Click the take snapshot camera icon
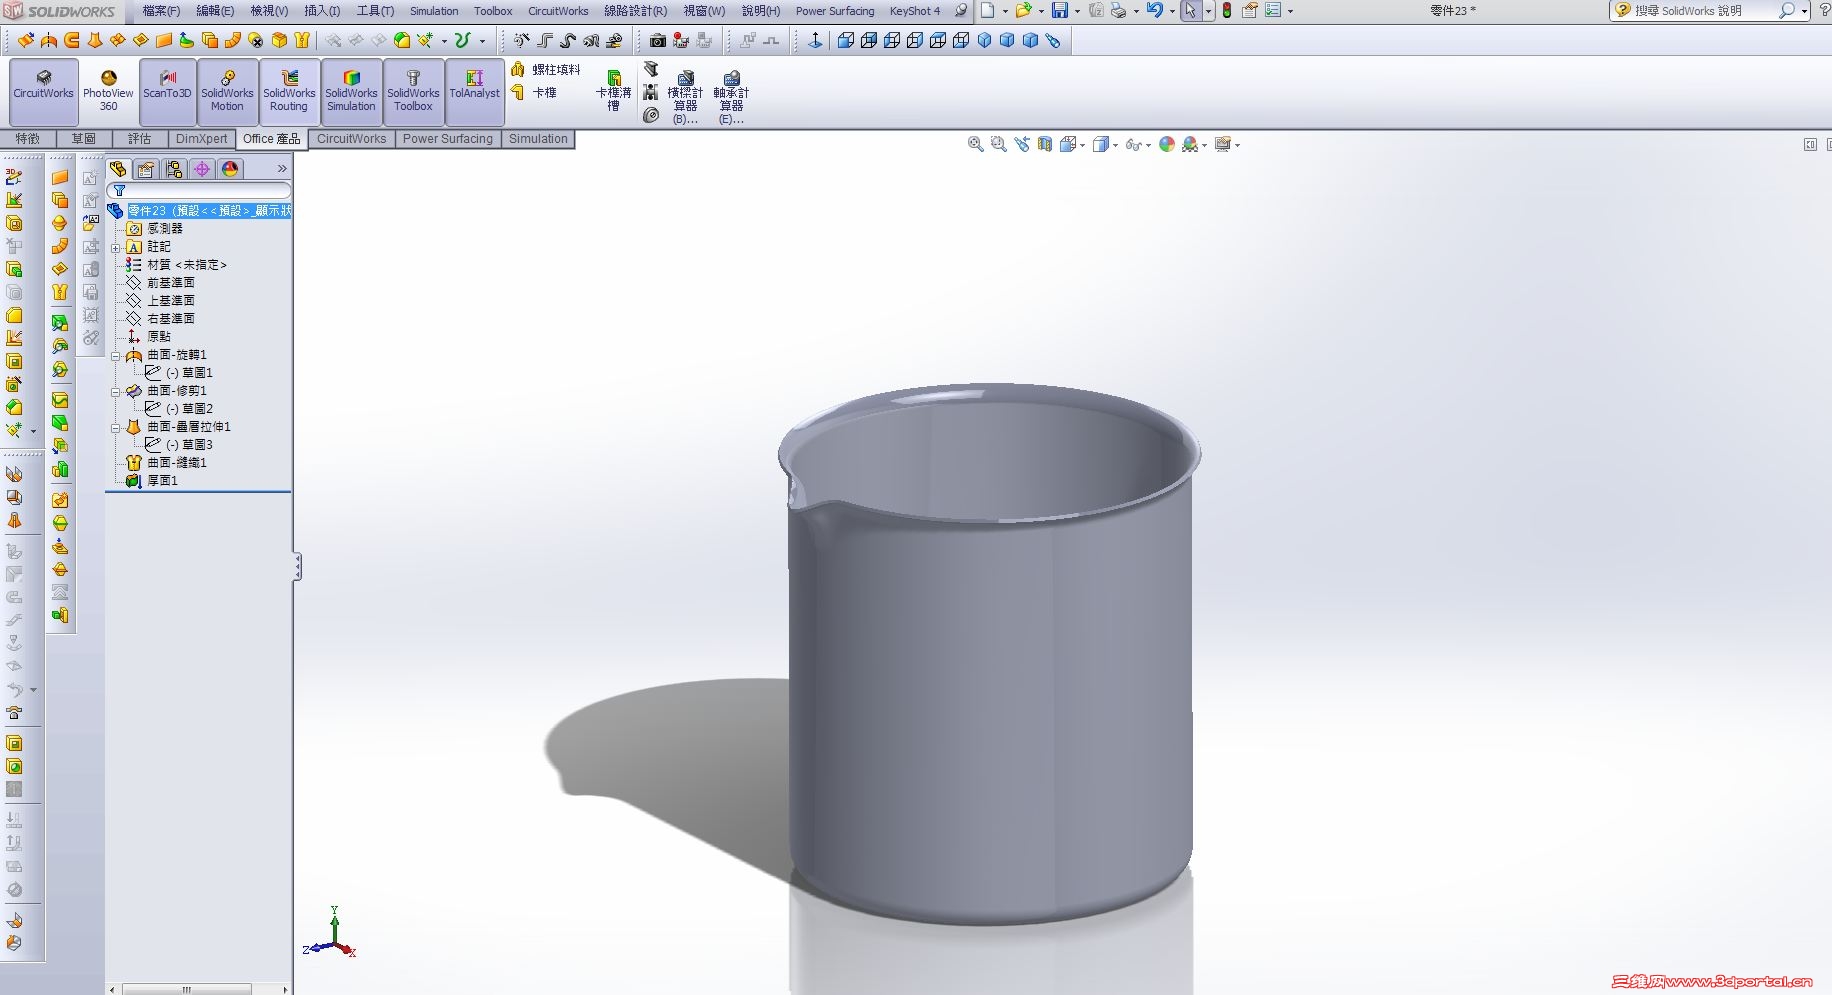Image resolution: width=1832 pixels, height=995 pixels. pos(657,41)
